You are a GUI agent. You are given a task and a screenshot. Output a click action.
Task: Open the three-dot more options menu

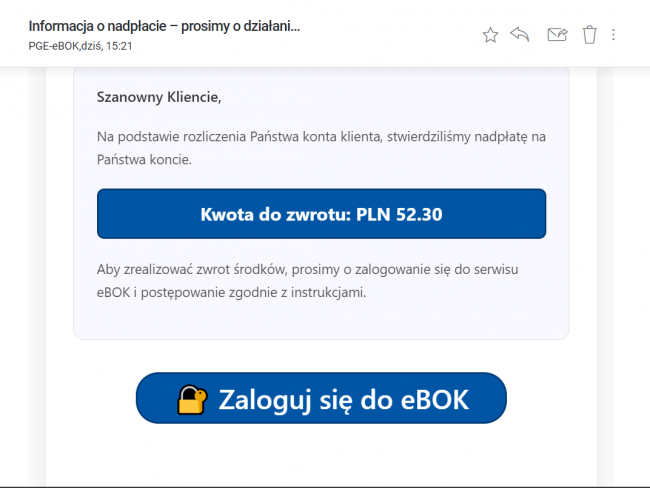(x=613, y=35)
